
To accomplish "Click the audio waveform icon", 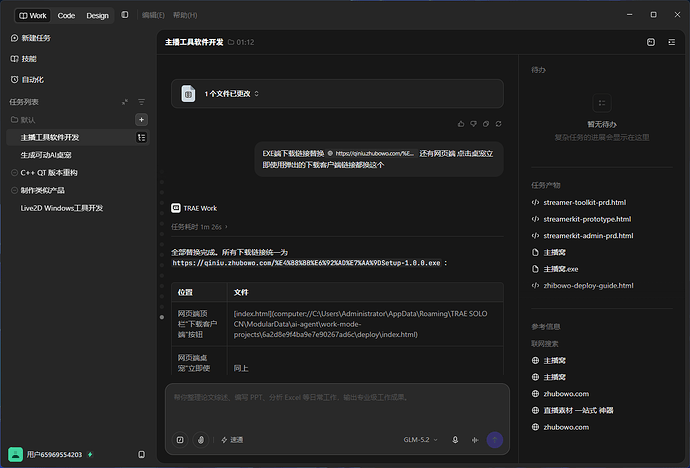I will point(475,440).
